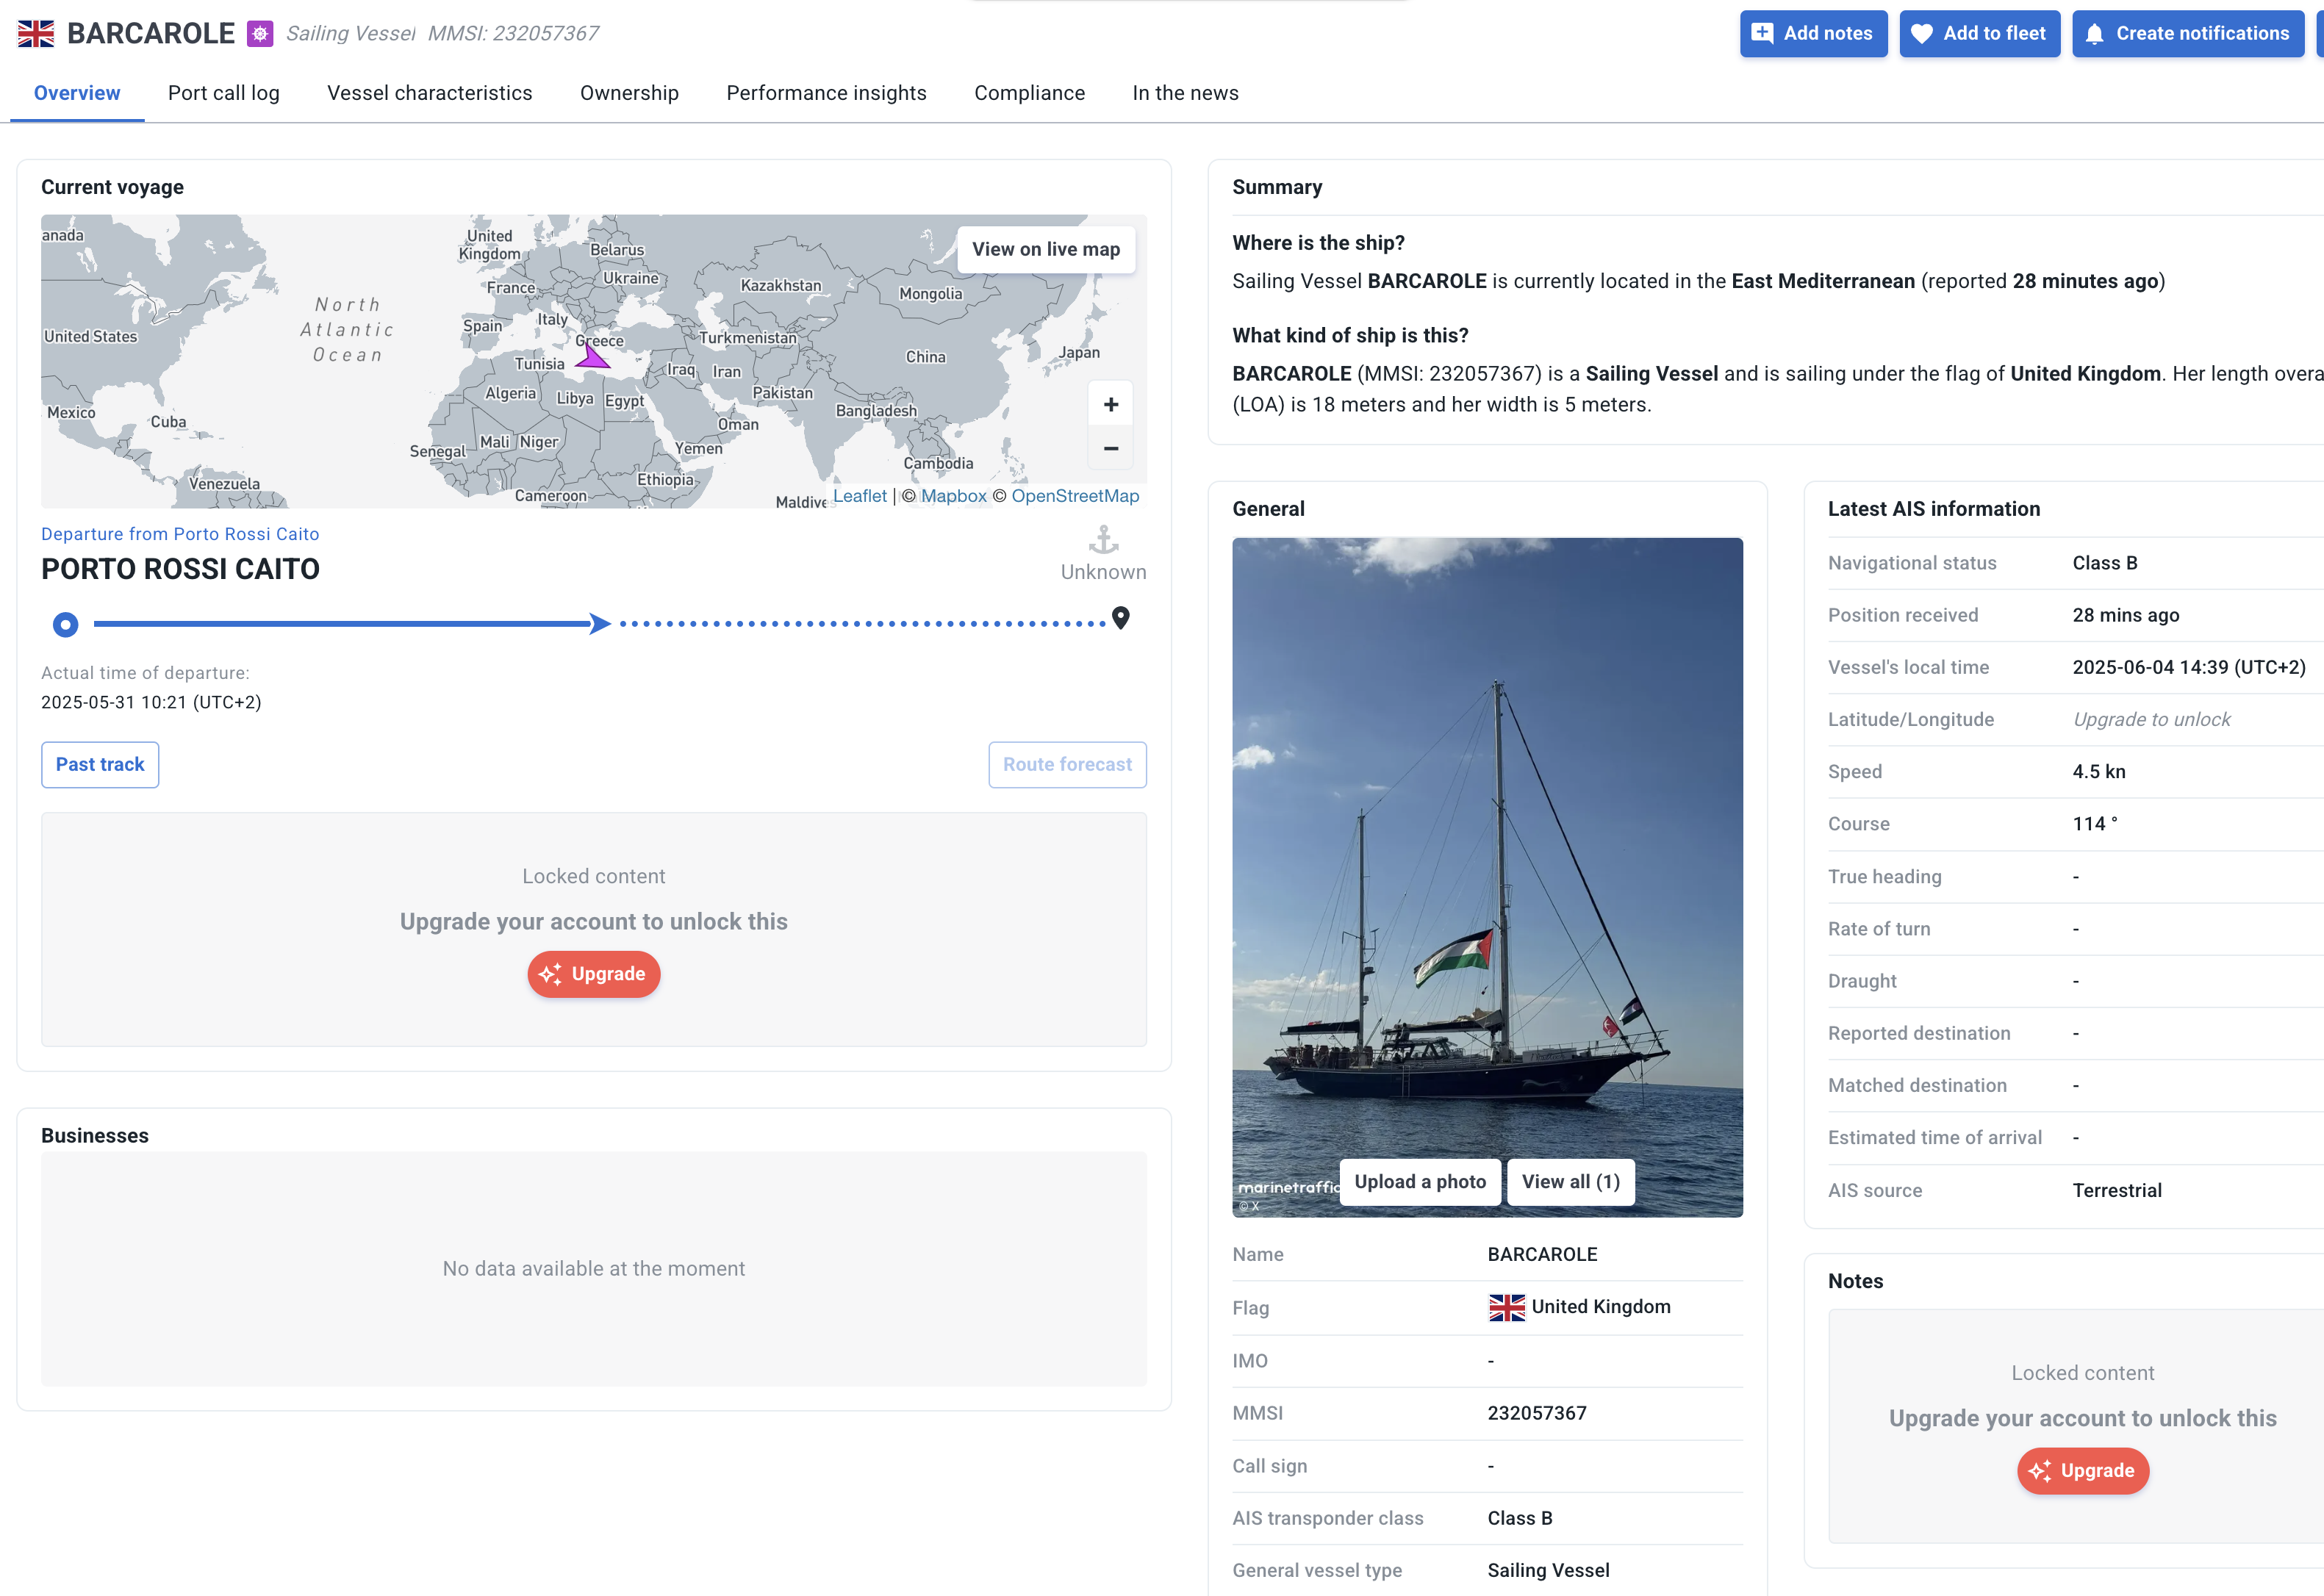Add the vessel to fleet
The image size is (2324, 1596).
point(1979,34)
